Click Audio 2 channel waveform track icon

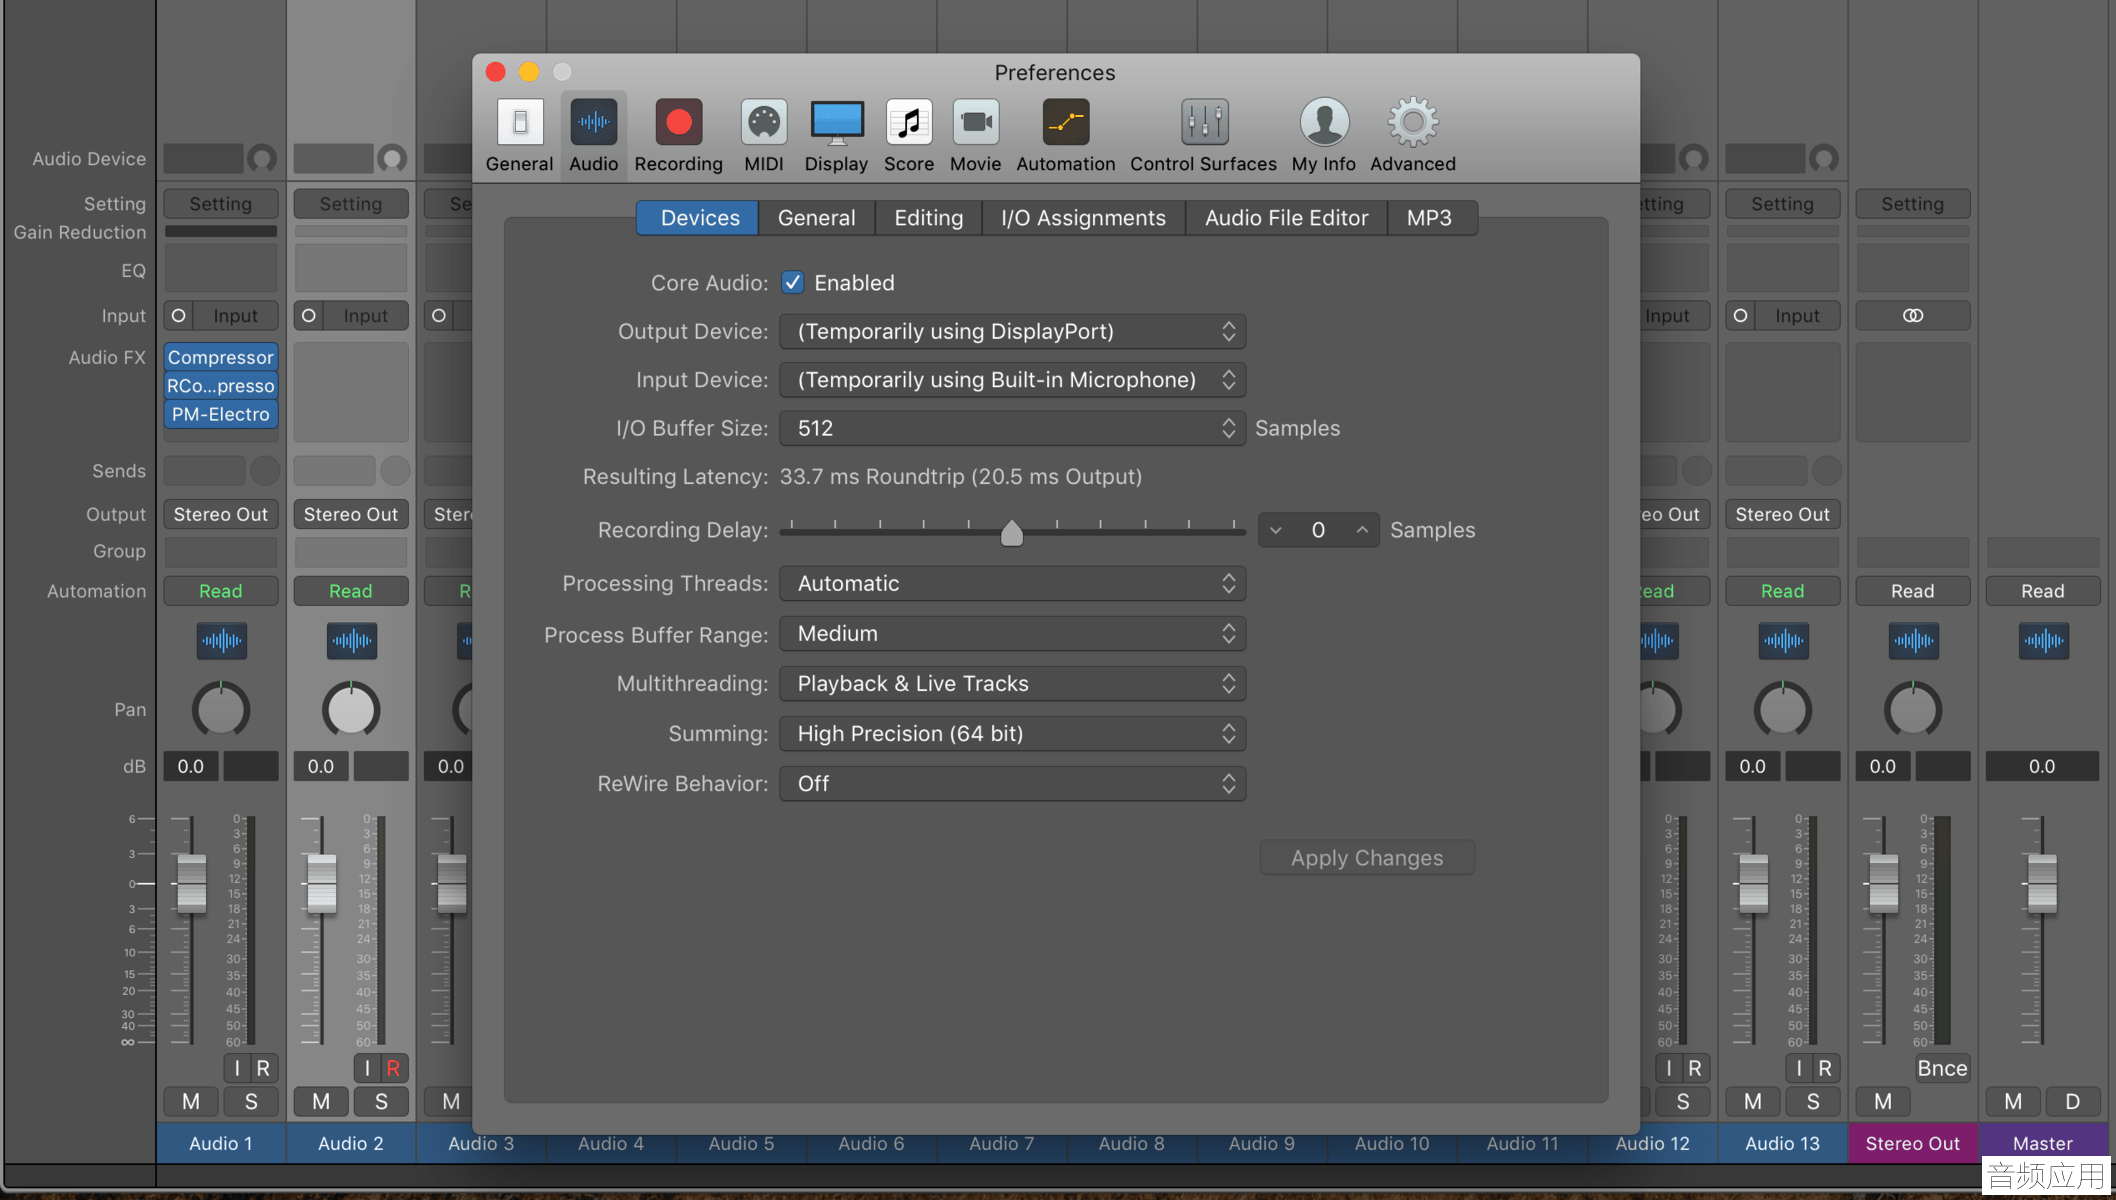click(x=351, y=640)
